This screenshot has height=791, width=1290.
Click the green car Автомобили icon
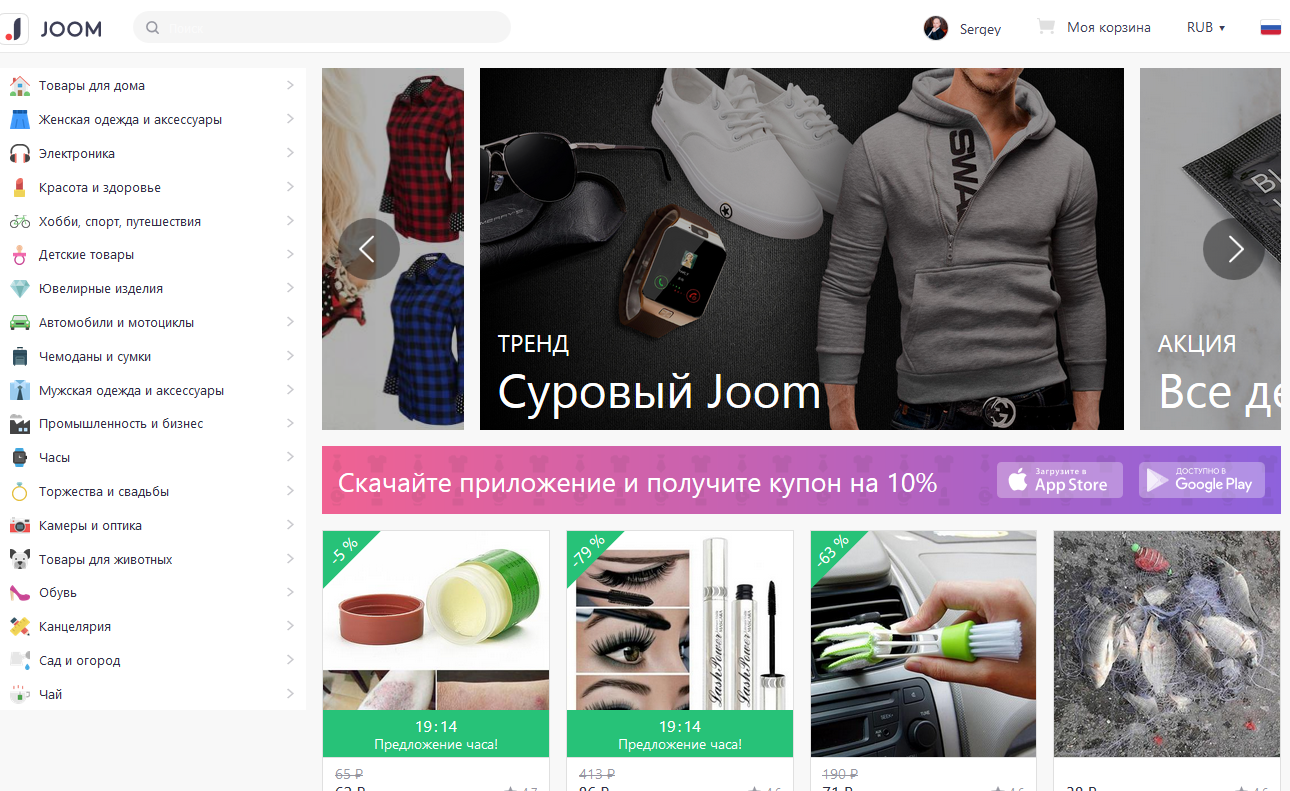coord(19,323)
